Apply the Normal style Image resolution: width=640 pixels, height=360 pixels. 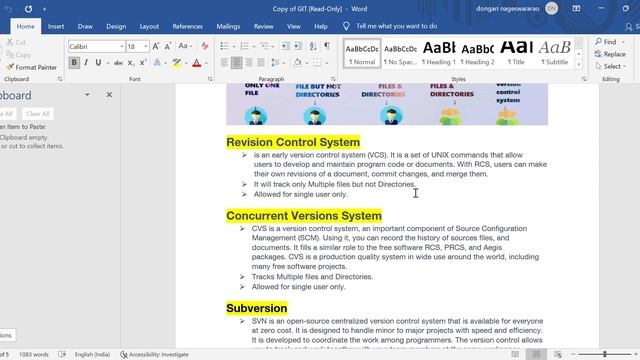pyautogui.click(x=362, y=53)
